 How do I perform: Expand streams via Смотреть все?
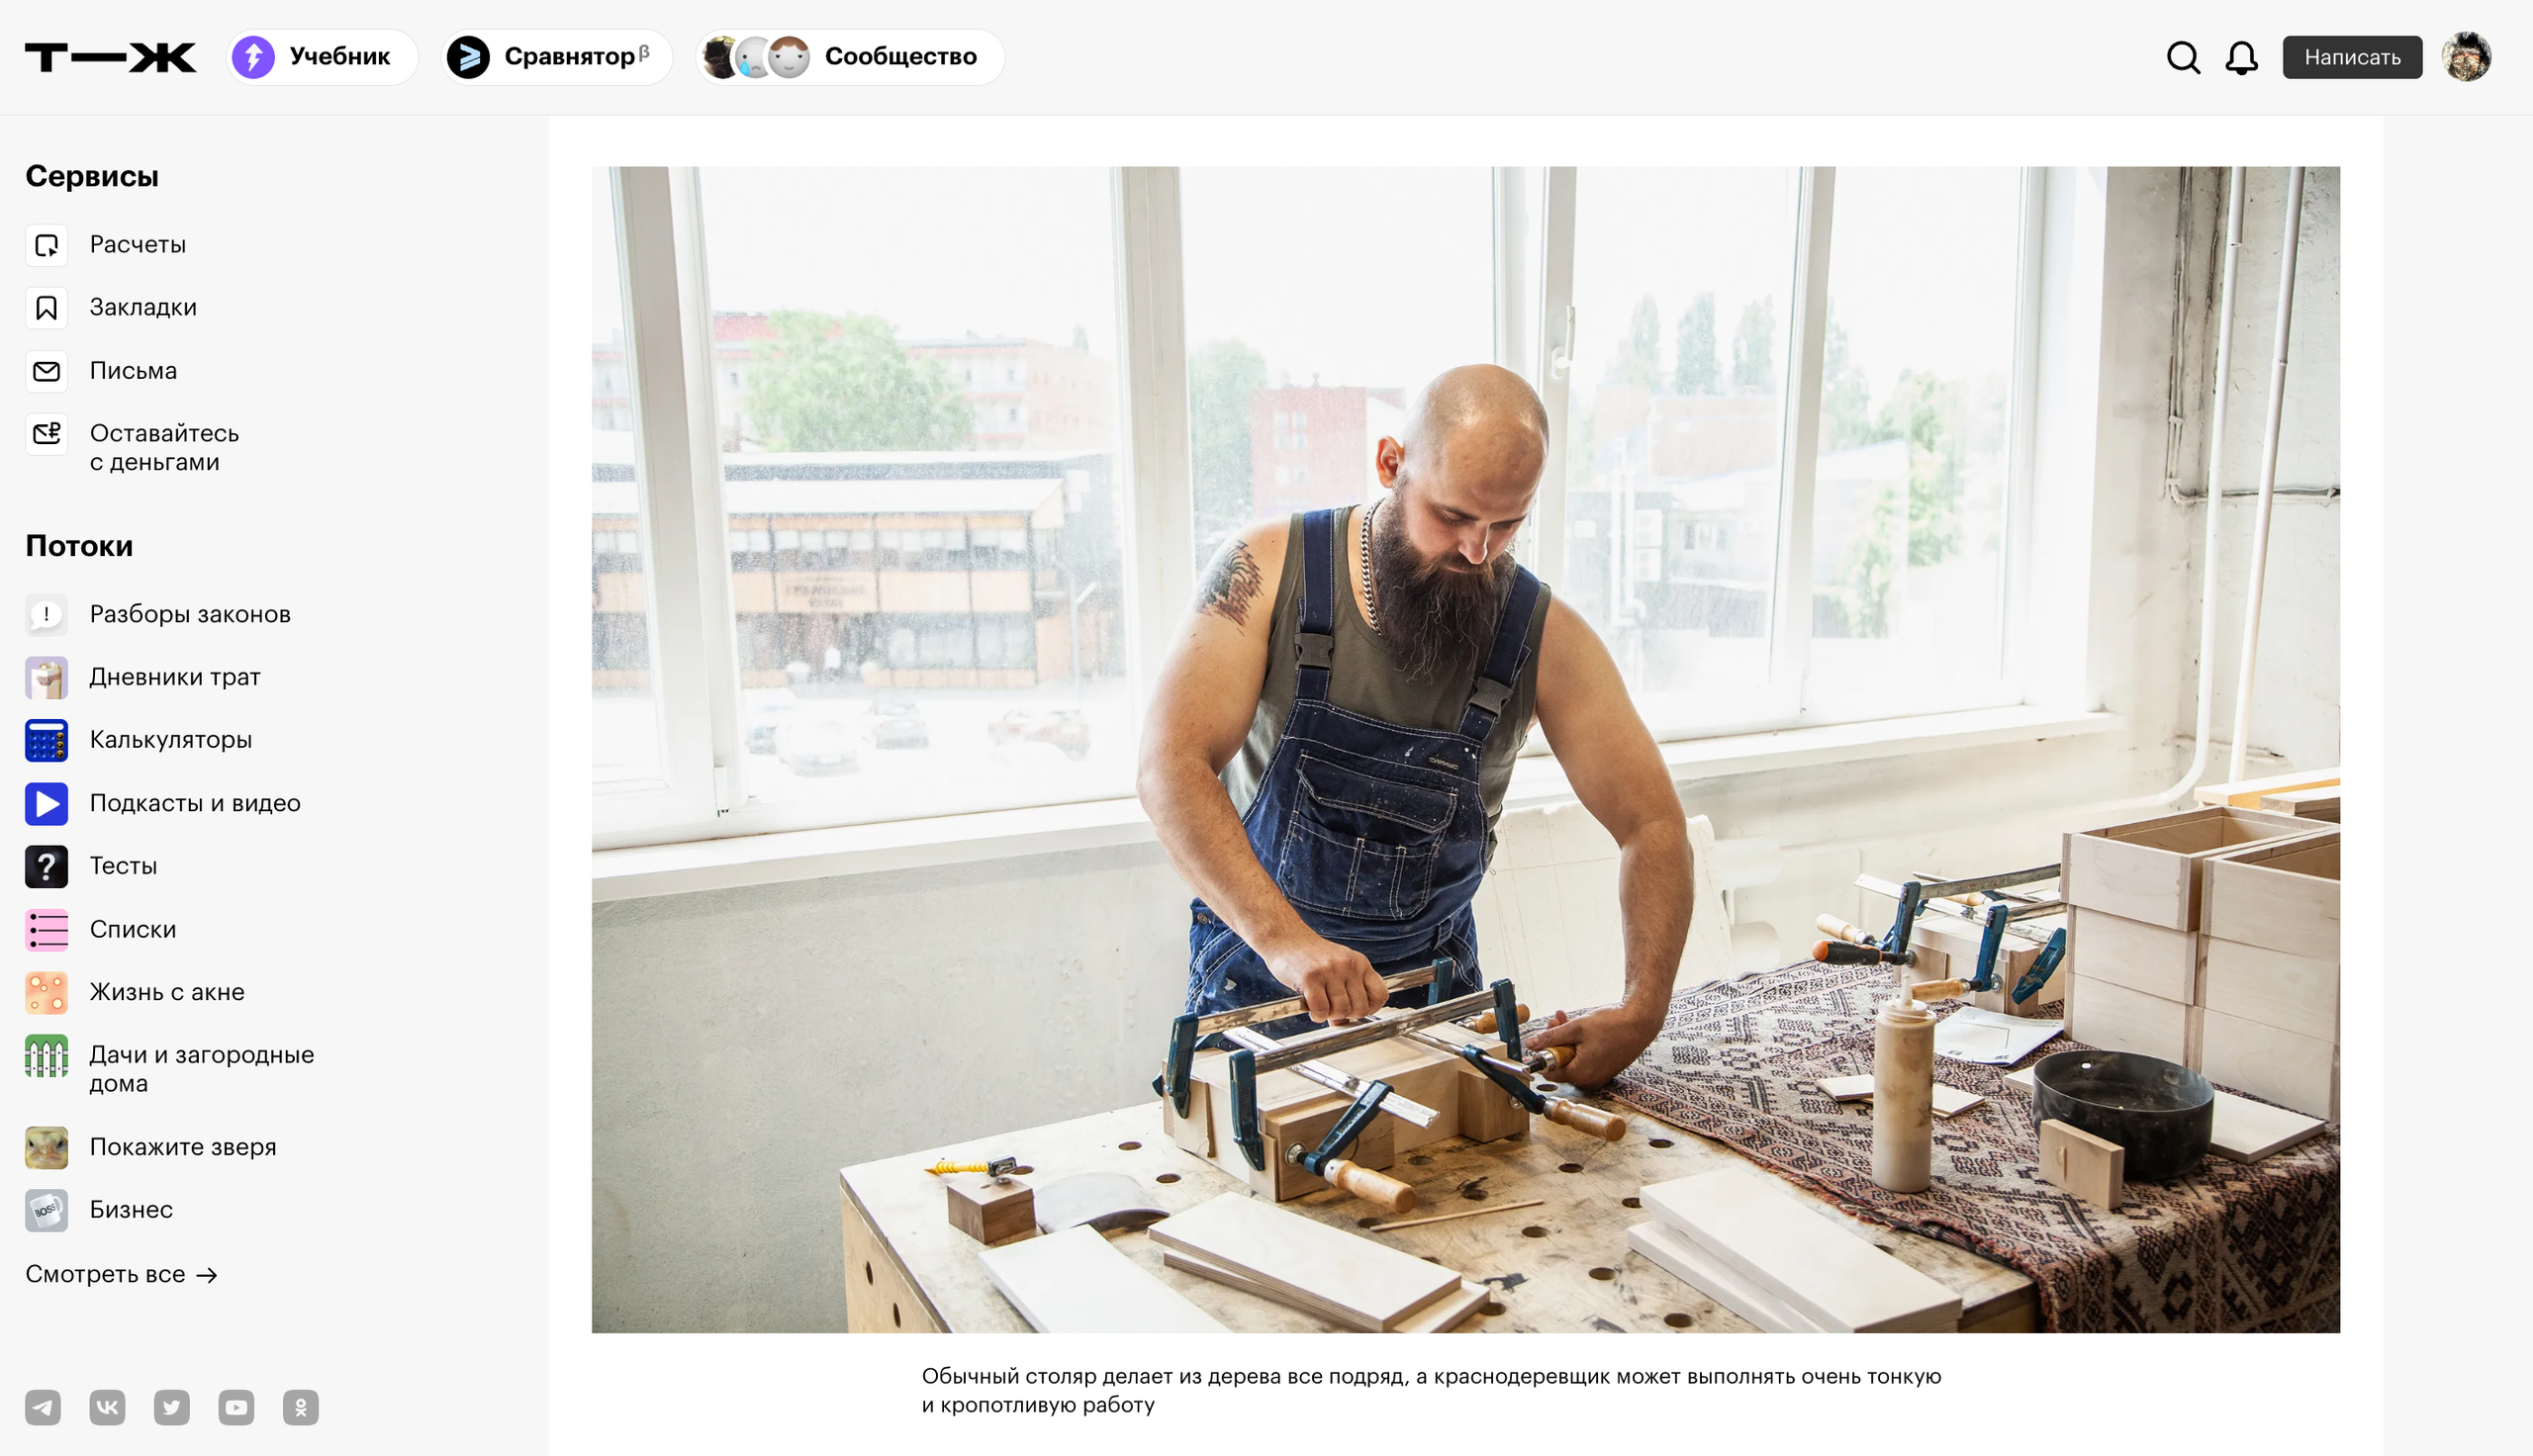(122, 1274)
